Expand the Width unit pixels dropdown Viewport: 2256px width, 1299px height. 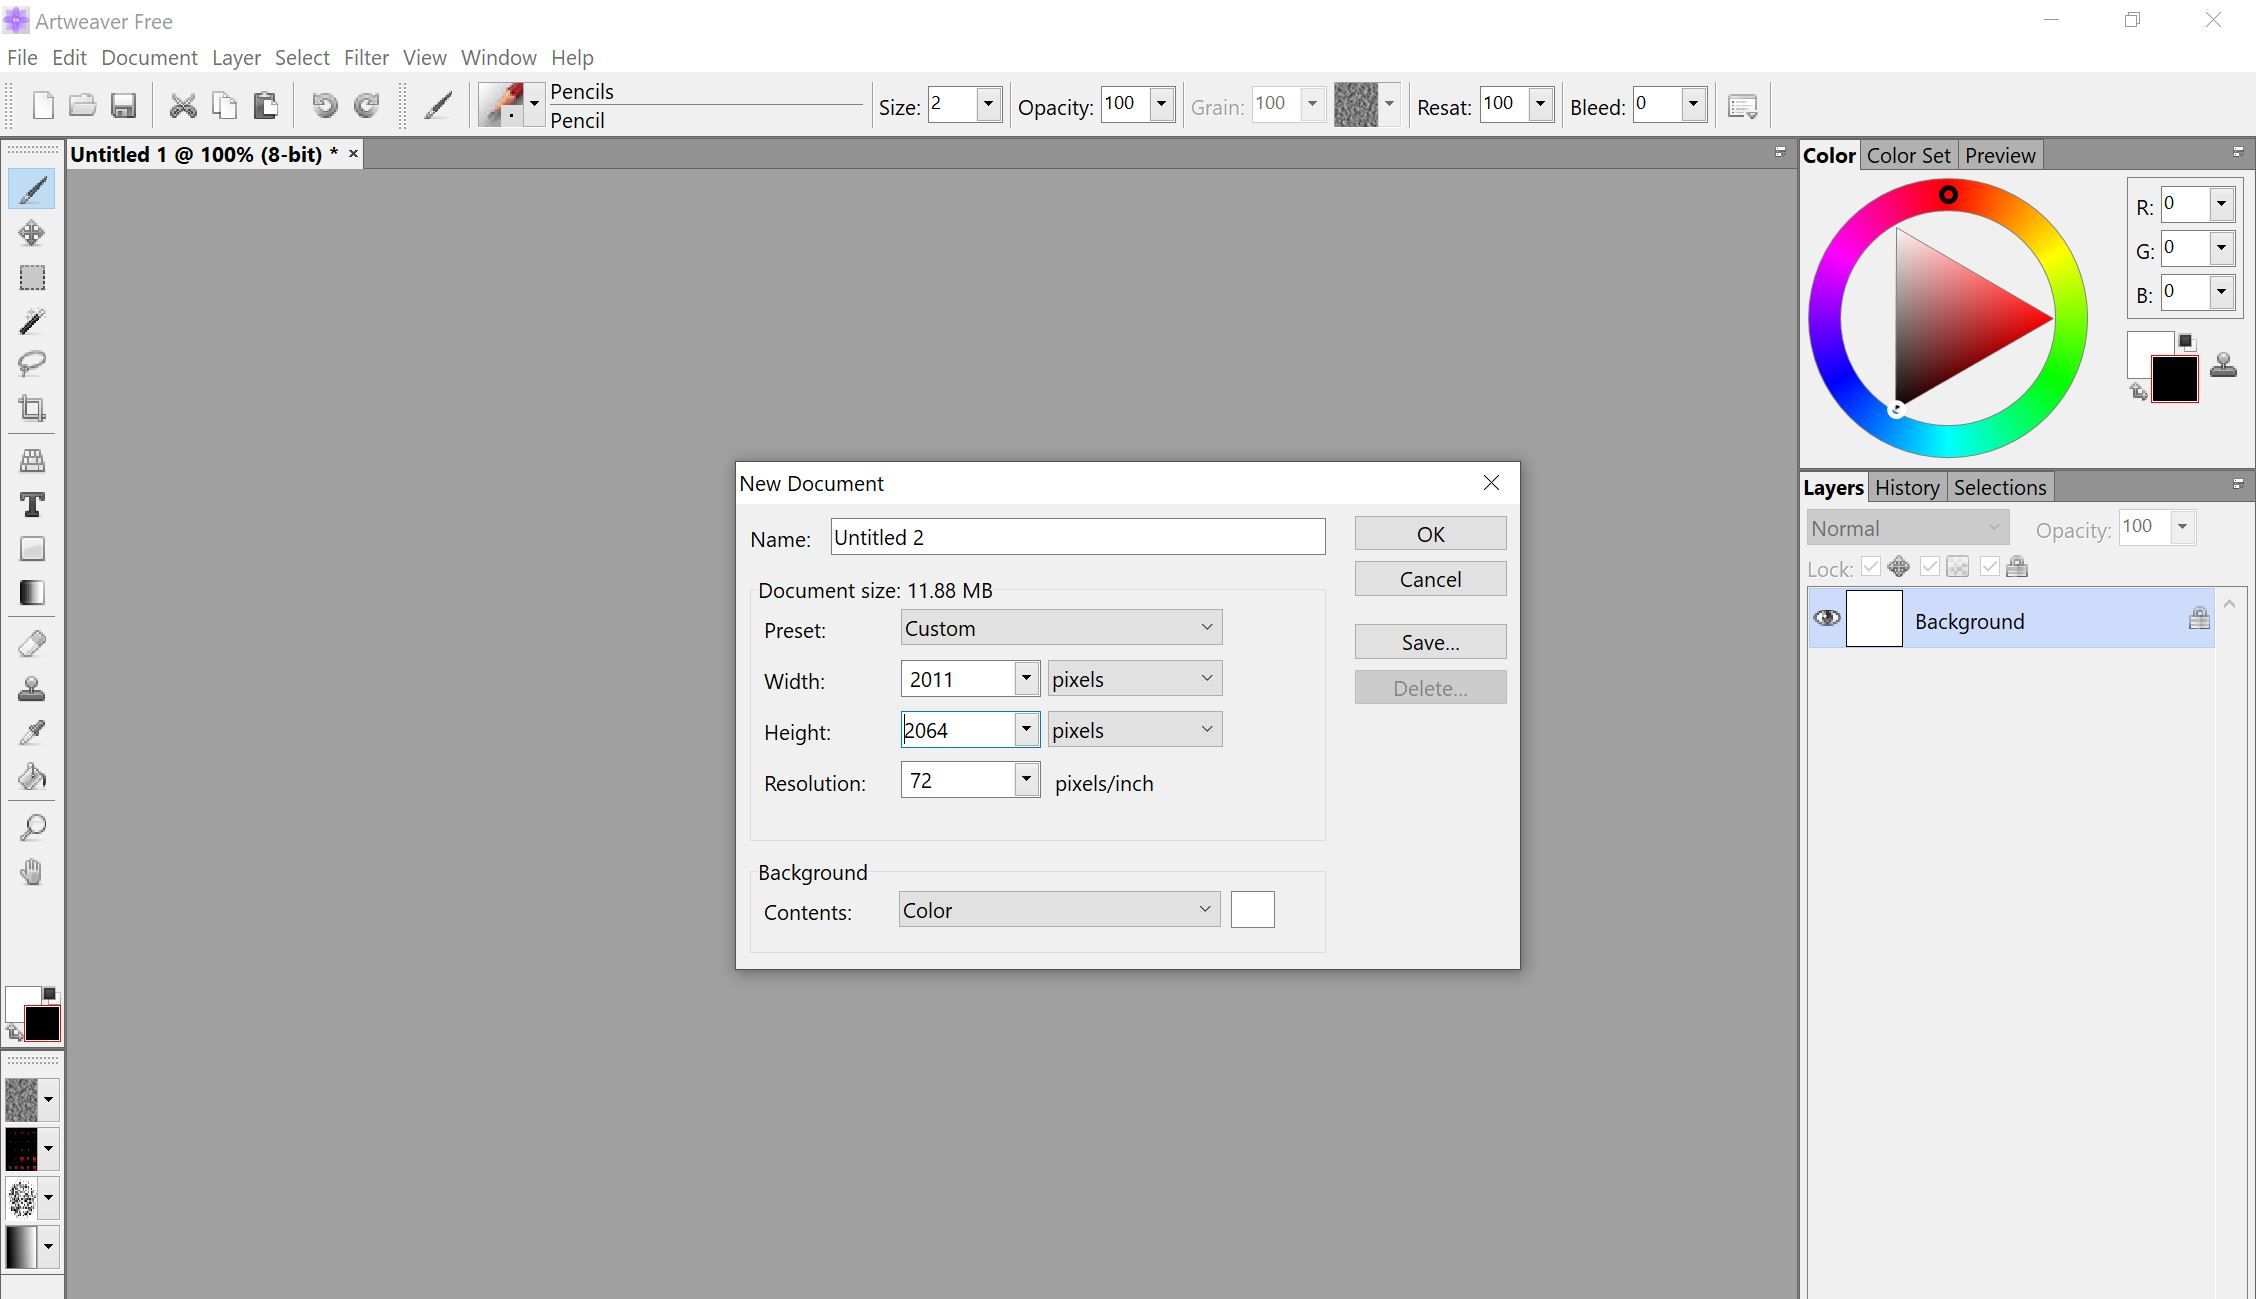[x=1207, y=679]
